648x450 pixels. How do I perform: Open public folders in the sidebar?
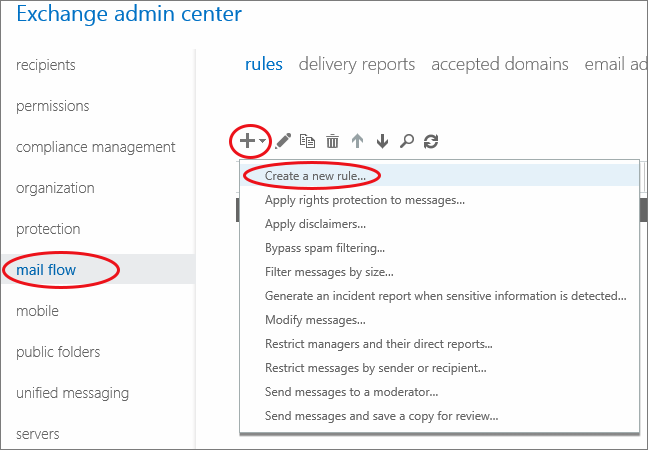[59, 352]
